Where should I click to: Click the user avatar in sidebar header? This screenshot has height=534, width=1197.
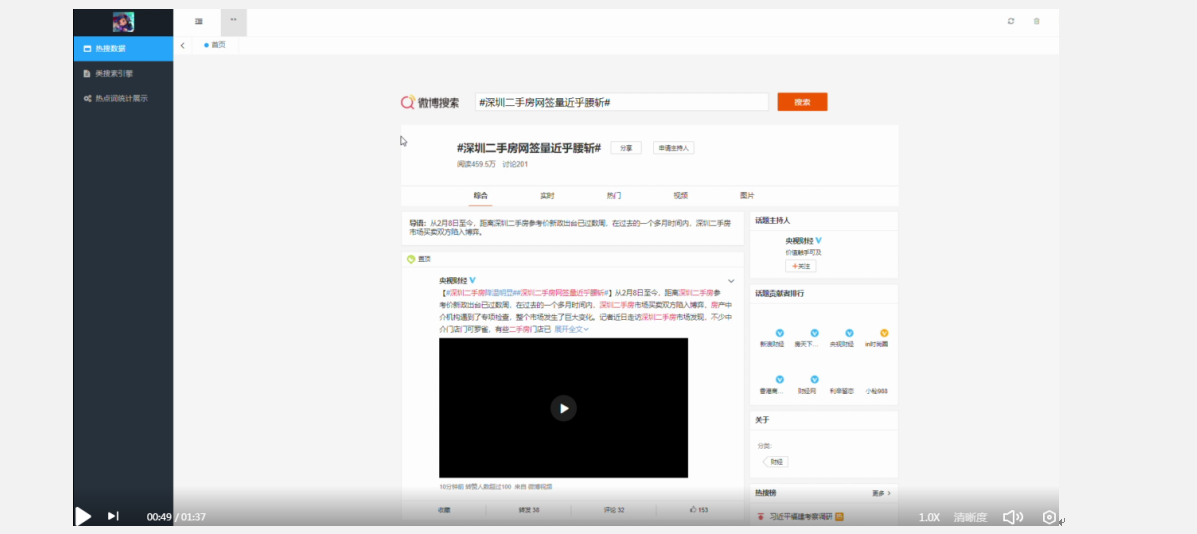[x=123, y=22]
